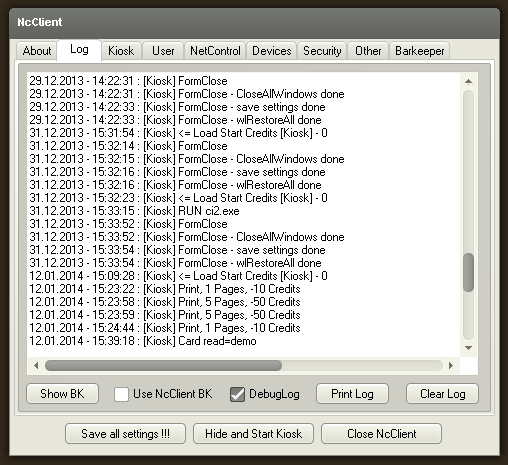Switch to the Security tab

click(x=322, y=51)
